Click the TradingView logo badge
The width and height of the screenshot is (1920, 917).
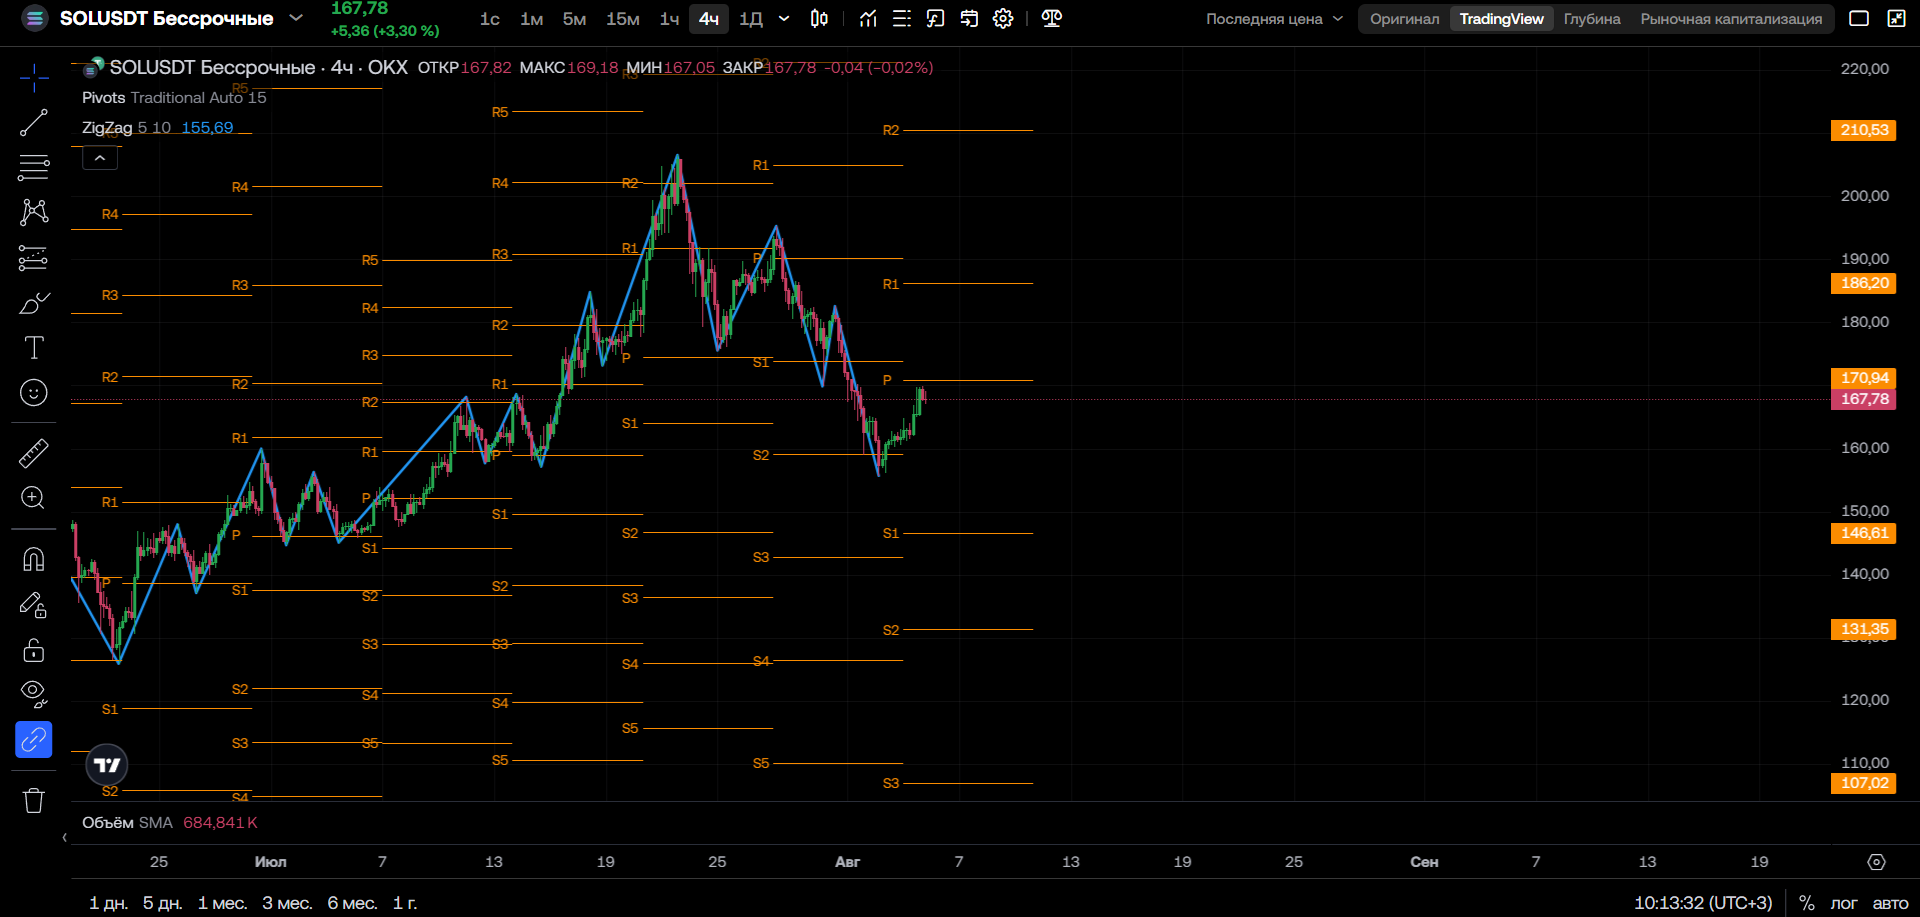click(107, 765)
